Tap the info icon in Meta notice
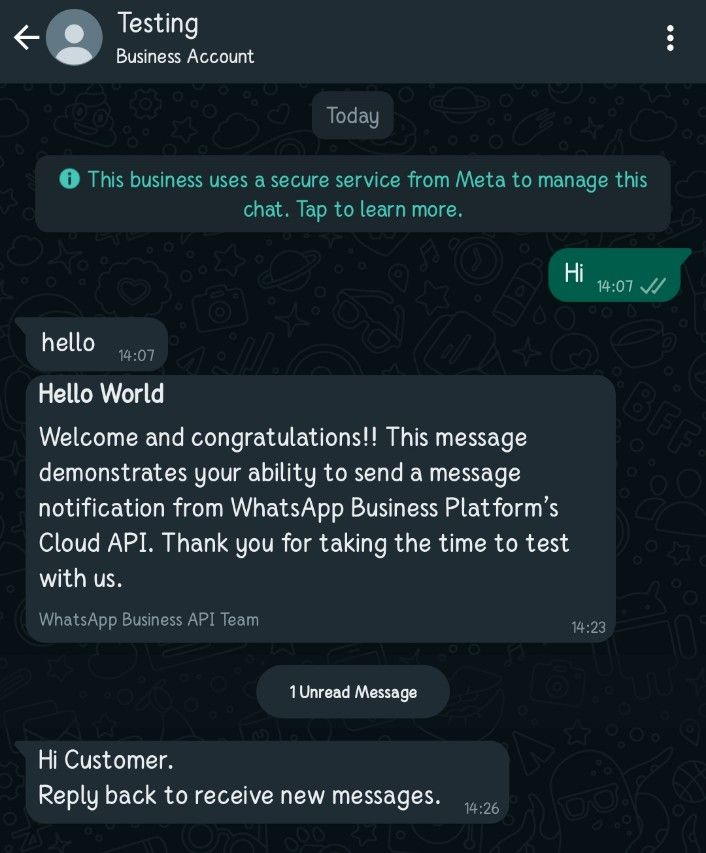The image size is (706, 853). (69, 178)
